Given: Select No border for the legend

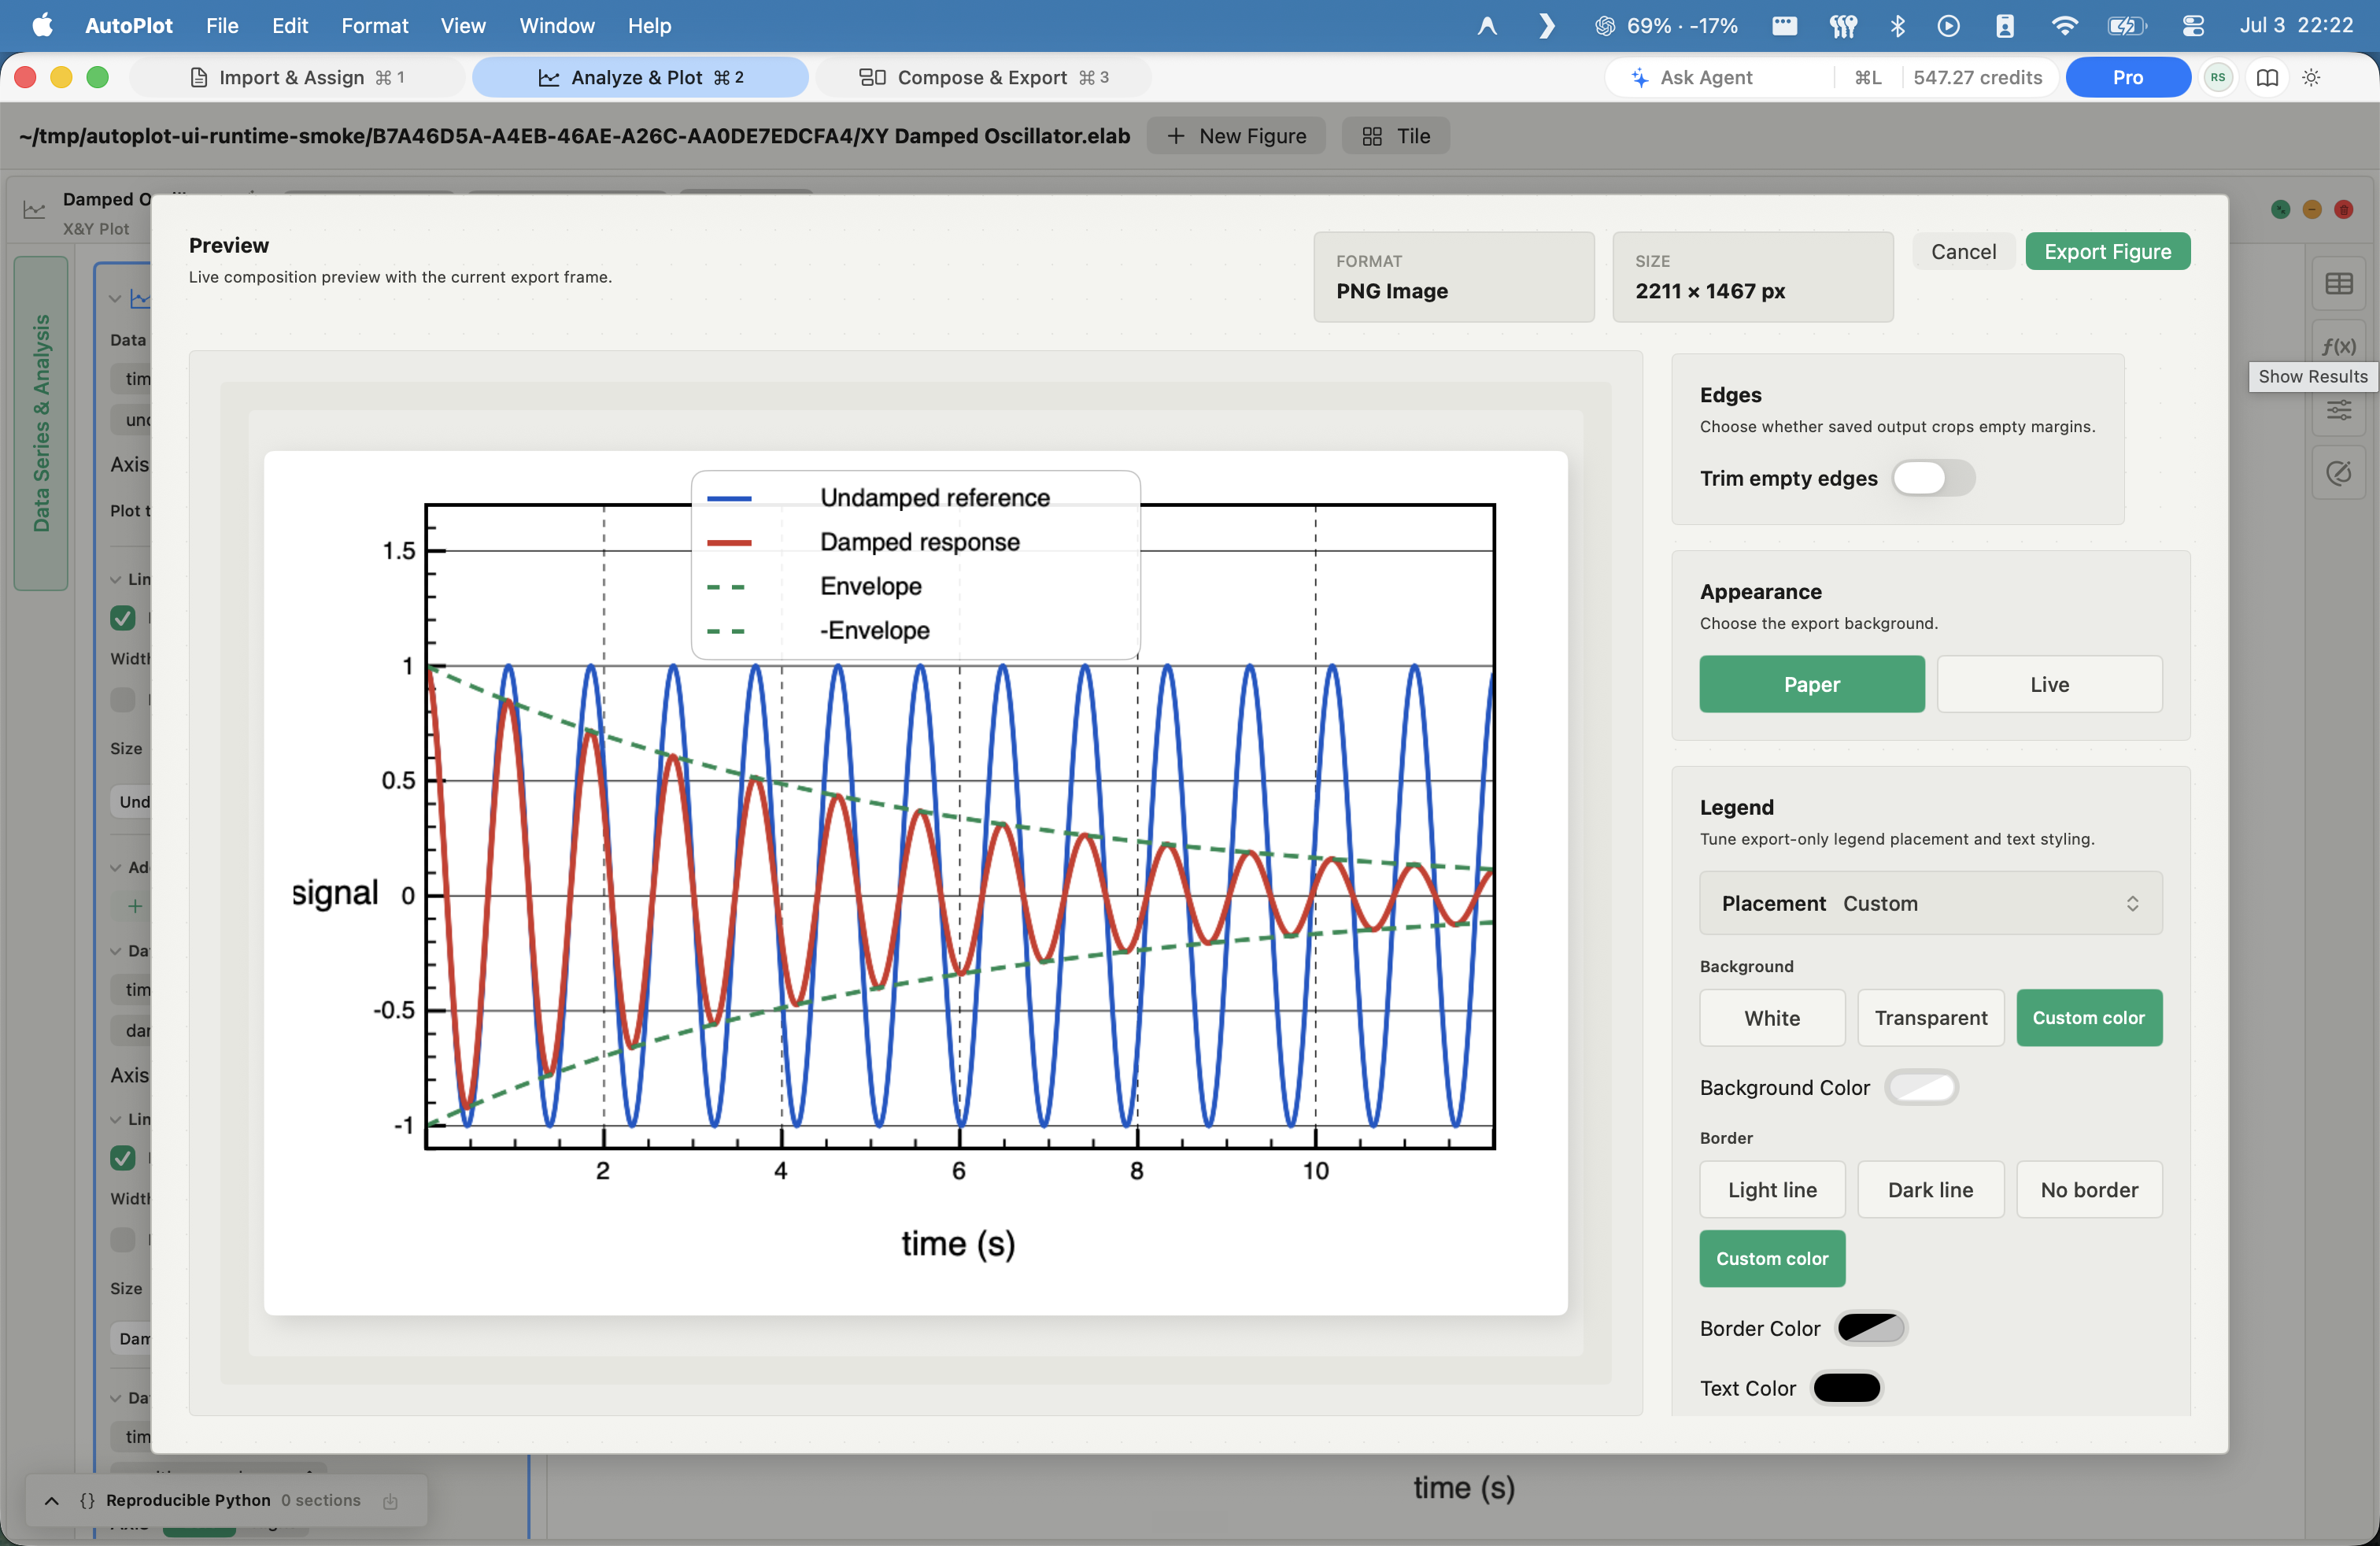Looking at the screenshot, I should pos(2088,1189).
